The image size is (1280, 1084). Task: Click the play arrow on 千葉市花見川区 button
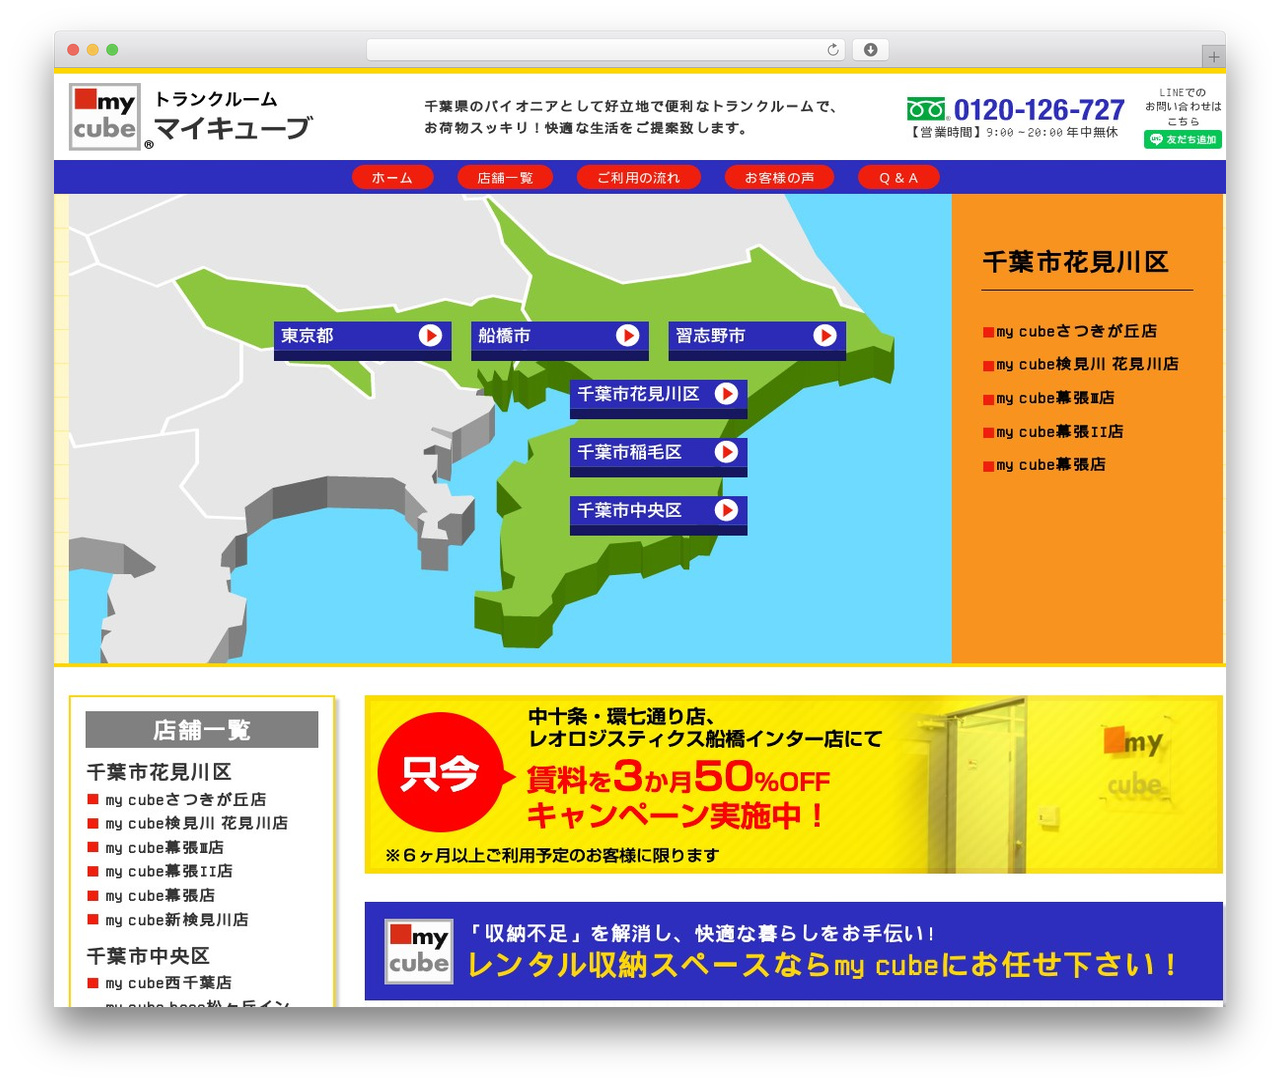[x=726, y=394]
